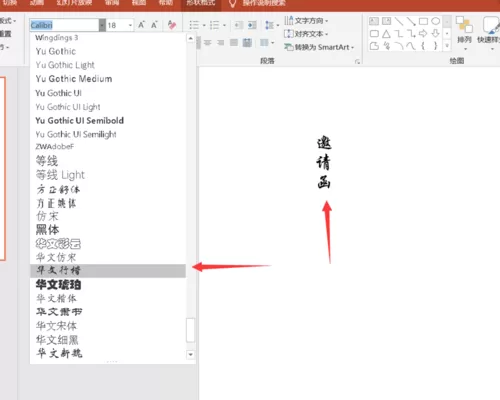Expand the shapes gallery with the More arrow
Viewport: 500px width, 400px height.
tap(447, 46)
